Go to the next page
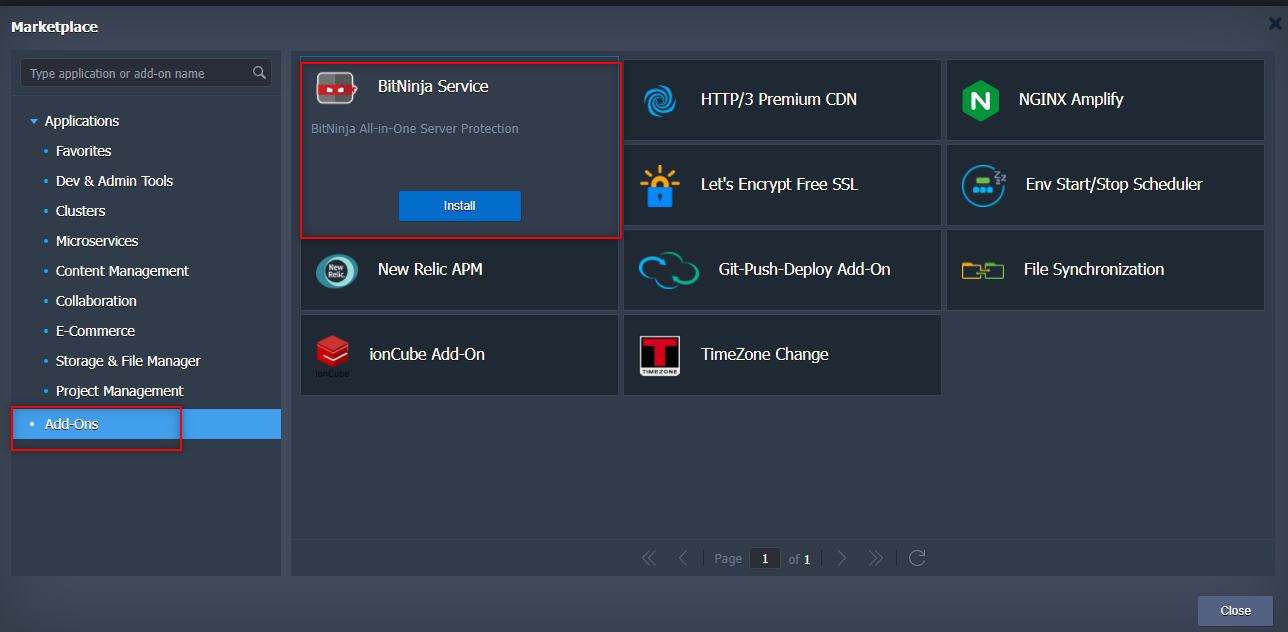1288x632 pixels. 842,558
